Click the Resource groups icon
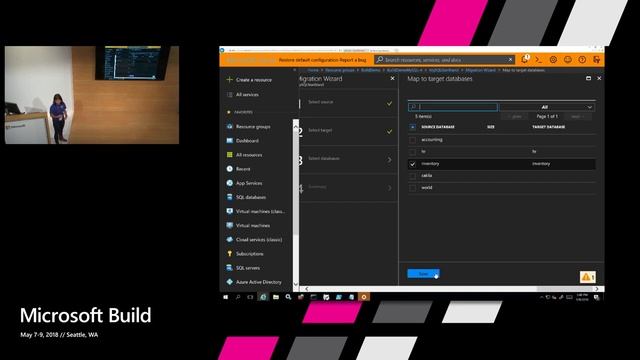Screen dimensions: 640x360 (x=229, y=127)
